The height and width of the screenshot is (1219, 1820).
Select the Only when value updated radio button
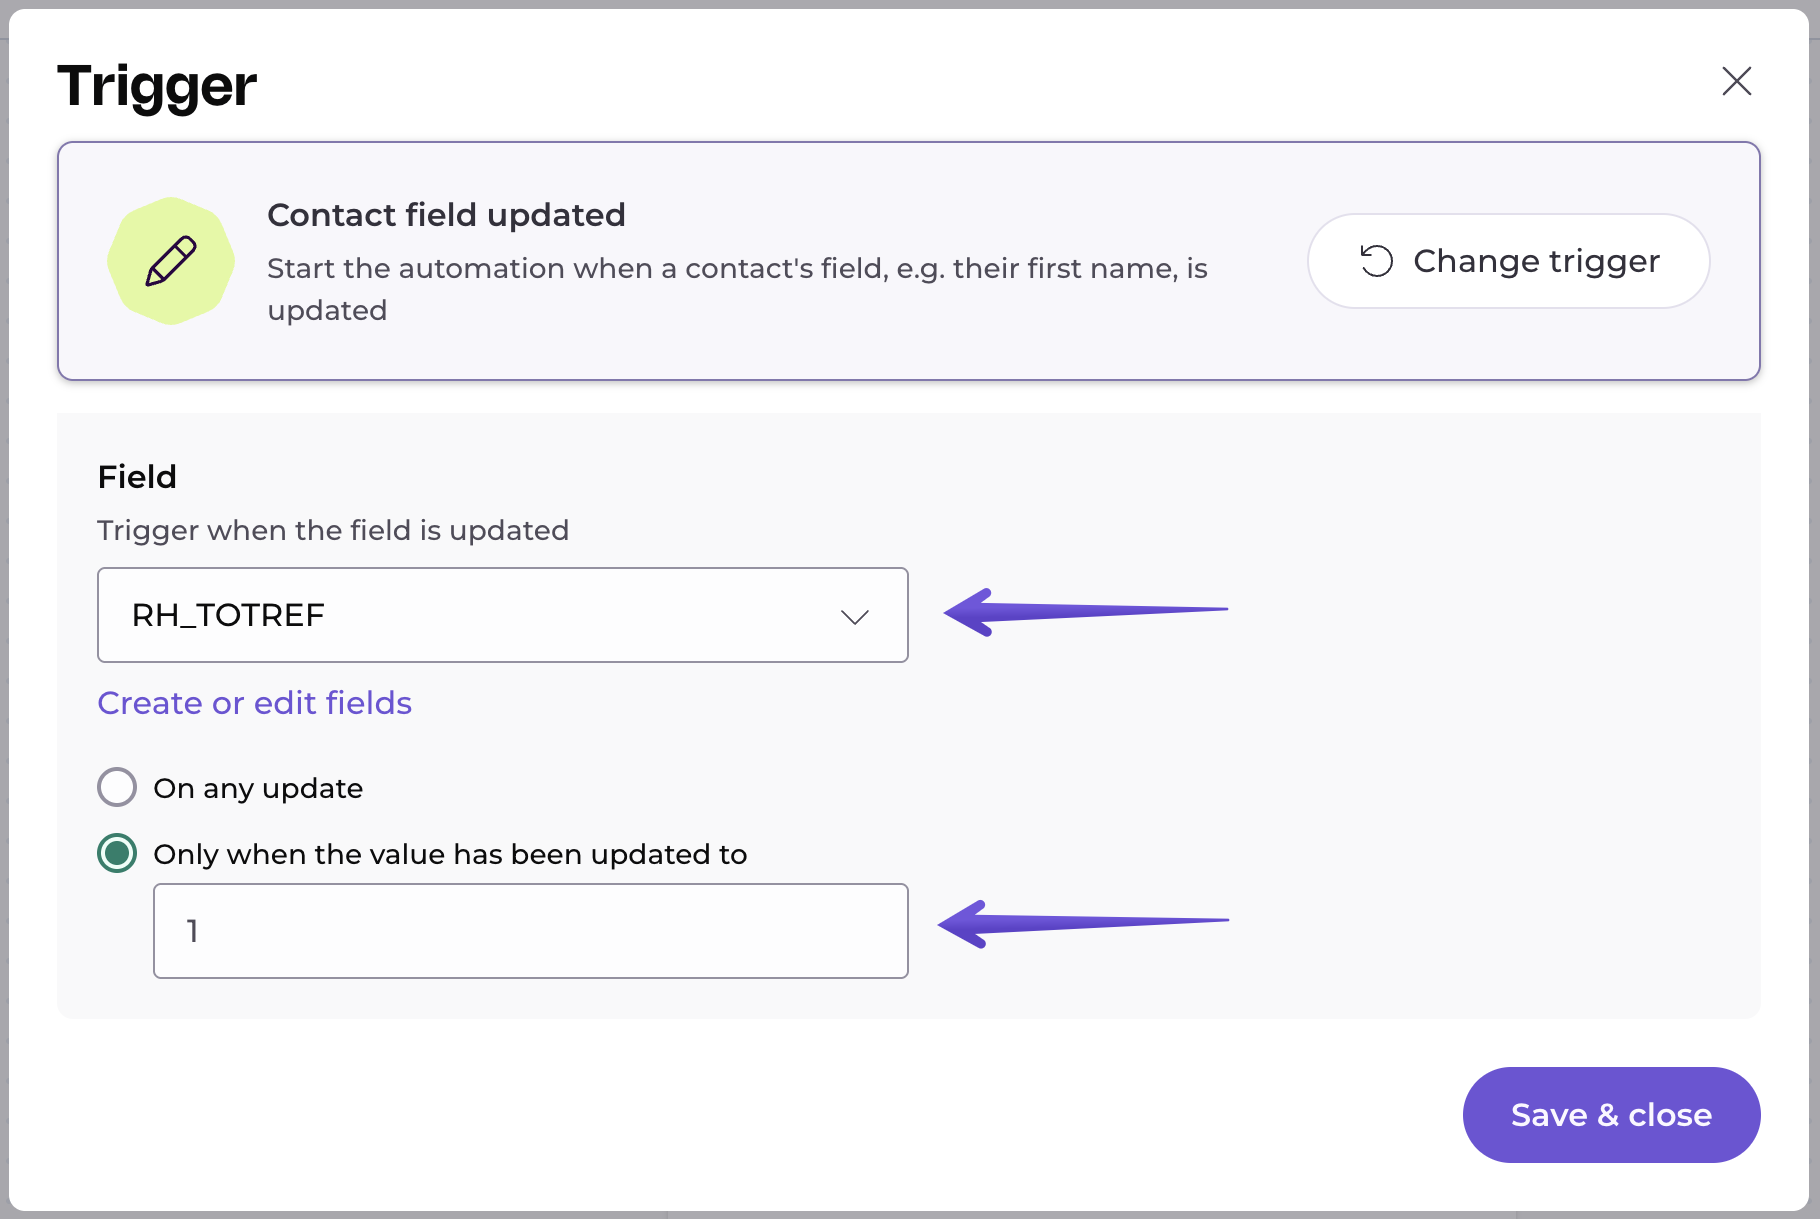[117, 853]
